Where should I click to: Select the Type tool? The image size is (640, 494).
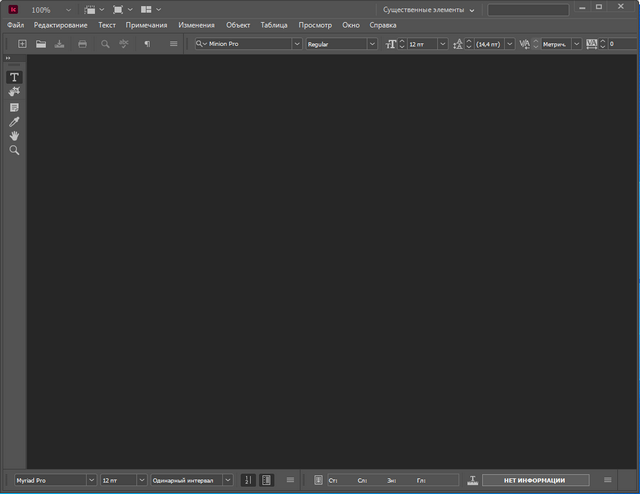pos(14,77)
